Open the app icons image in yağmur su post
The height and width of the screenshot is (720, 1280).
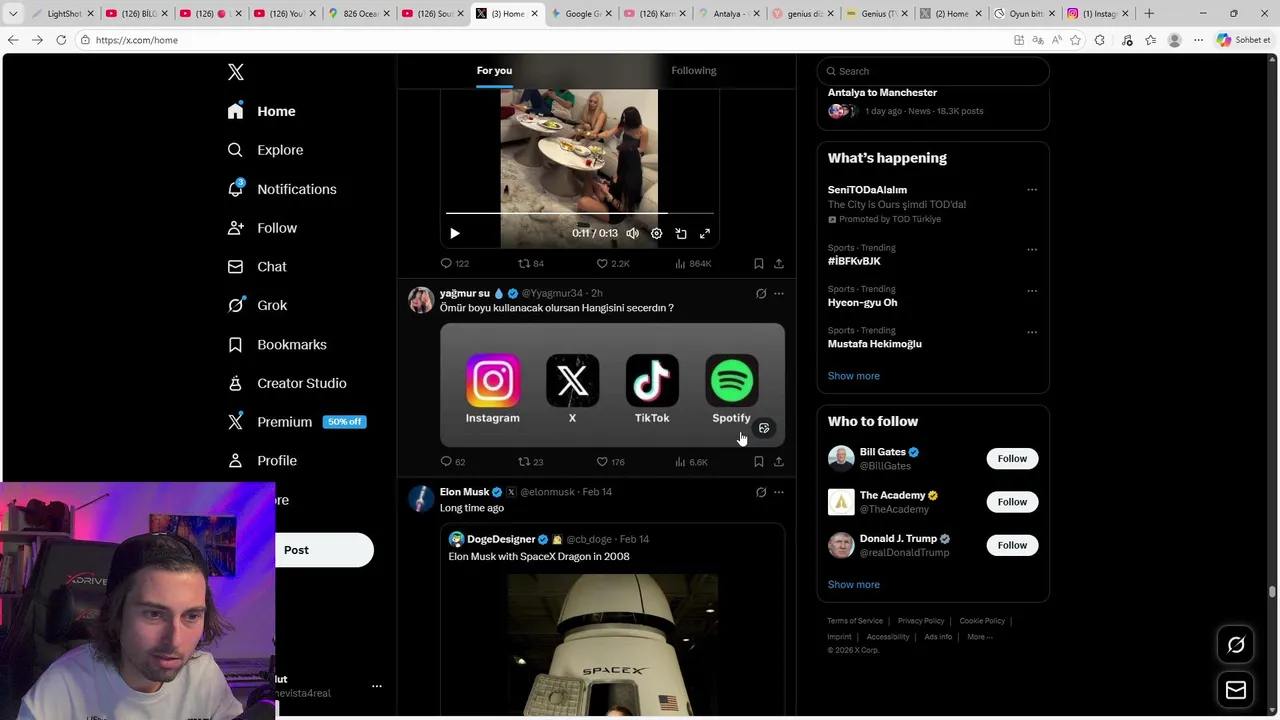pyautogui.click(x=612, y=385)
